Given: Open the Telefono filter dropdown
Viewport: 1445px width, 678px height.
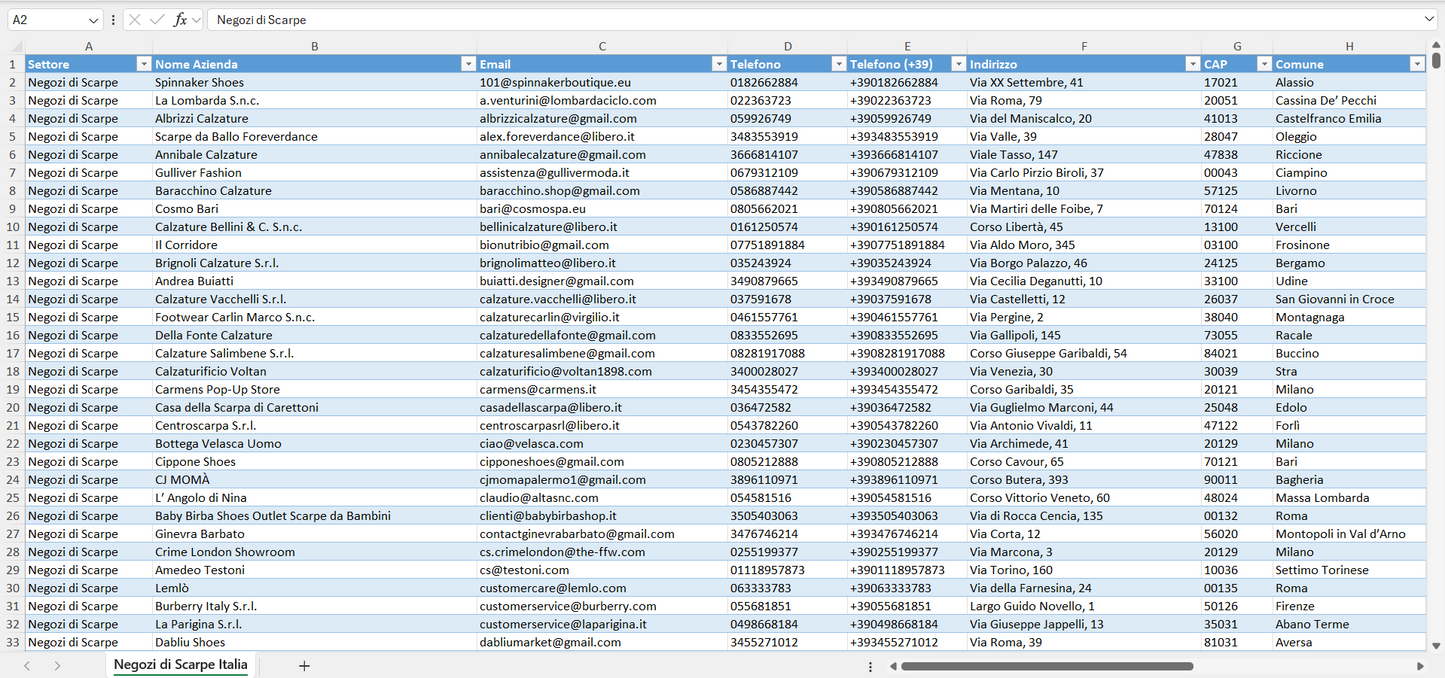Looking at the screenshot, I should coord(839,64).
